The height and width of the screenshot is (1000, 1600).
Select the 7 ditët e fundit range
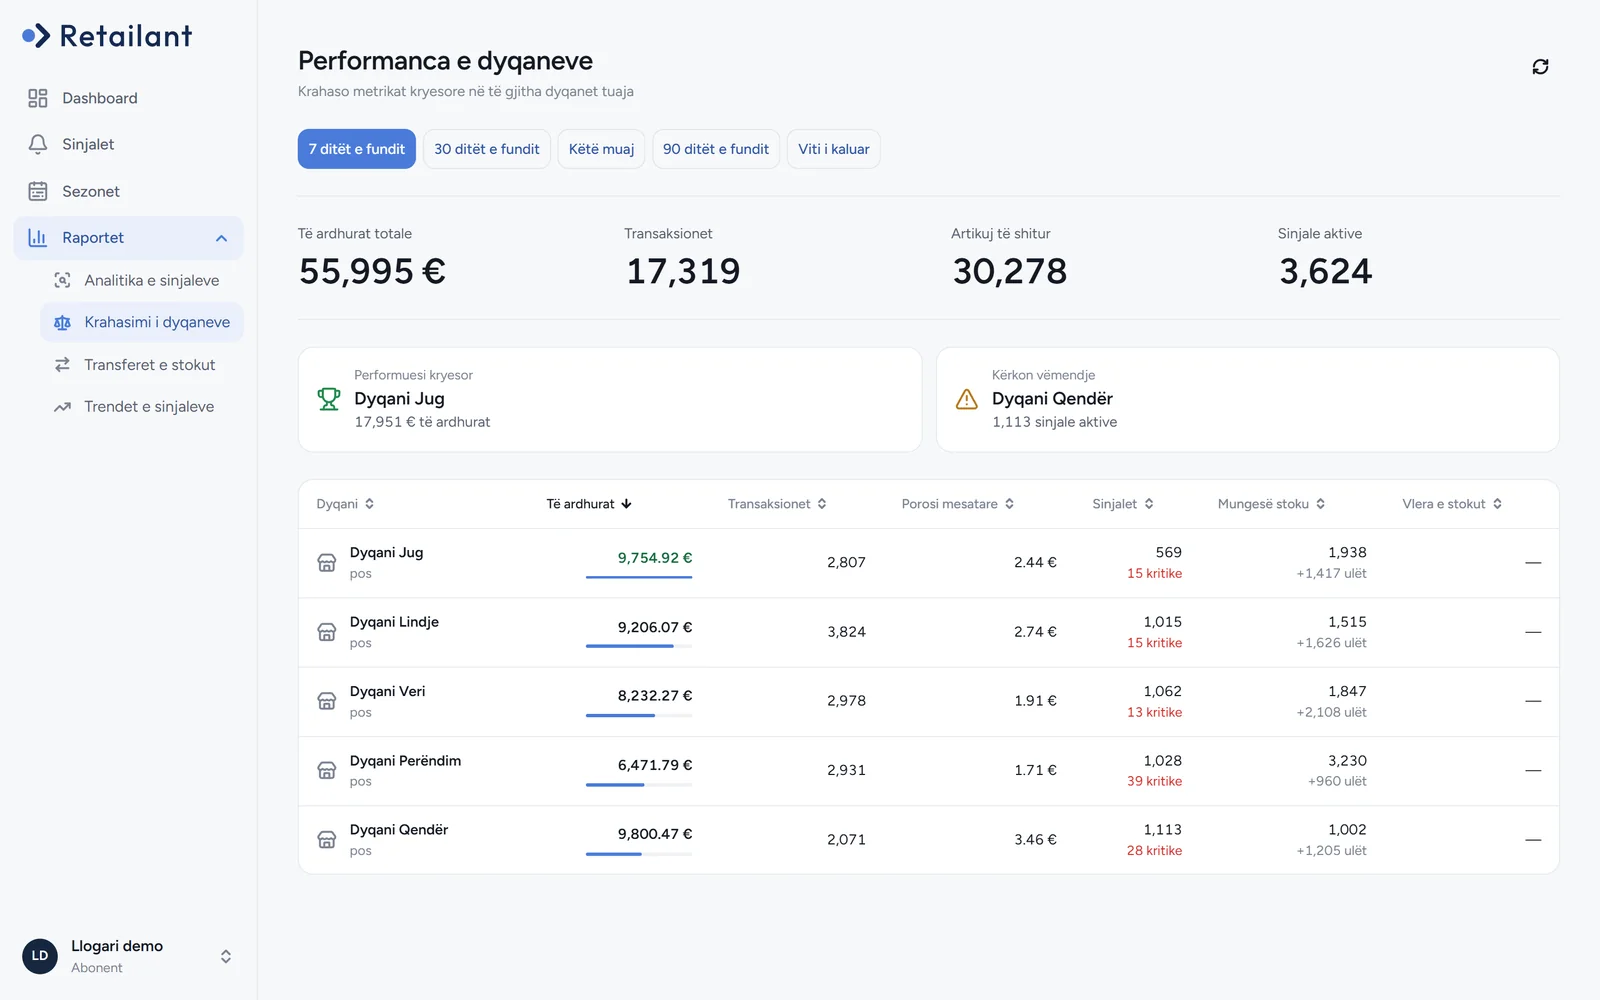[x=357, y=149]
